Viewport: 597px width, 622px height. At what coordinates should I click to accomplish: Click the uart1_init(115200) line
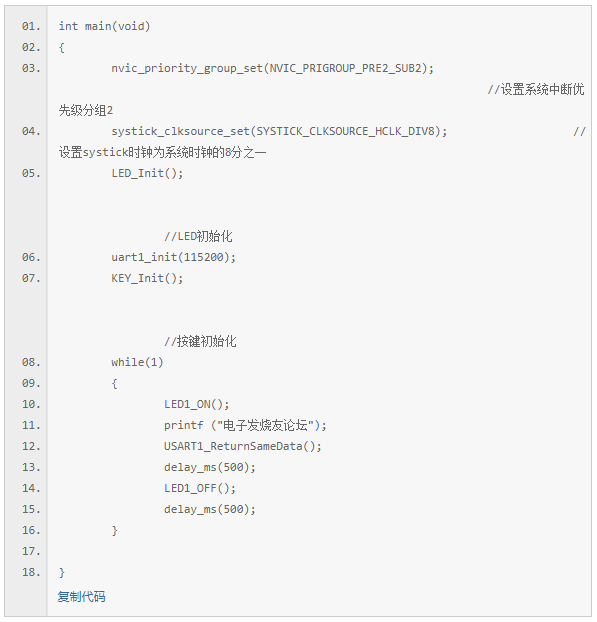173,257
